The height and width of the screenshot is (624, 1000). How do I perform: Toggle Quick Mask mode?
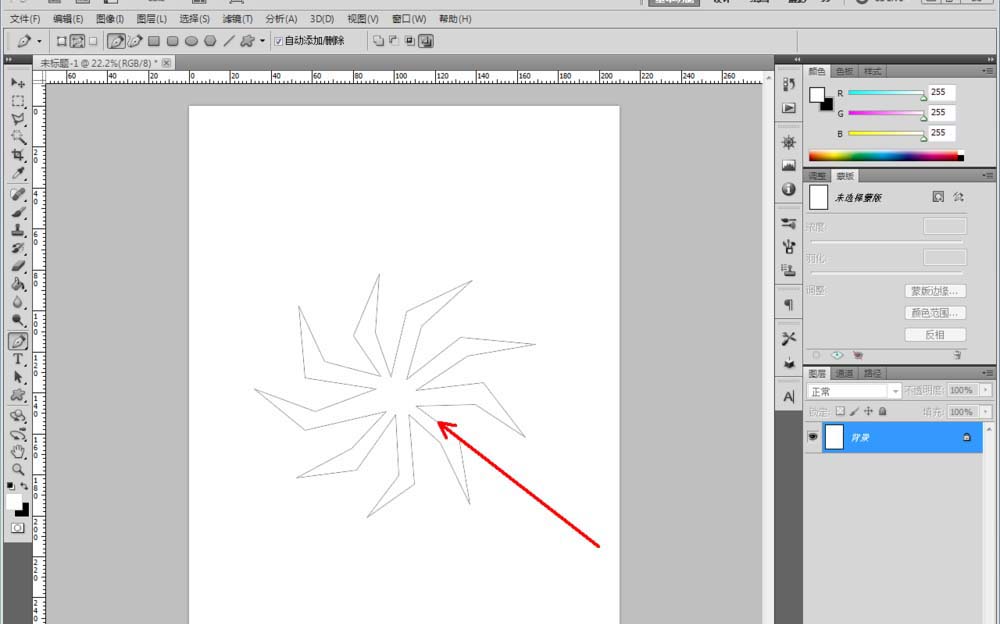pyautogui.click(x=18, y=528)
